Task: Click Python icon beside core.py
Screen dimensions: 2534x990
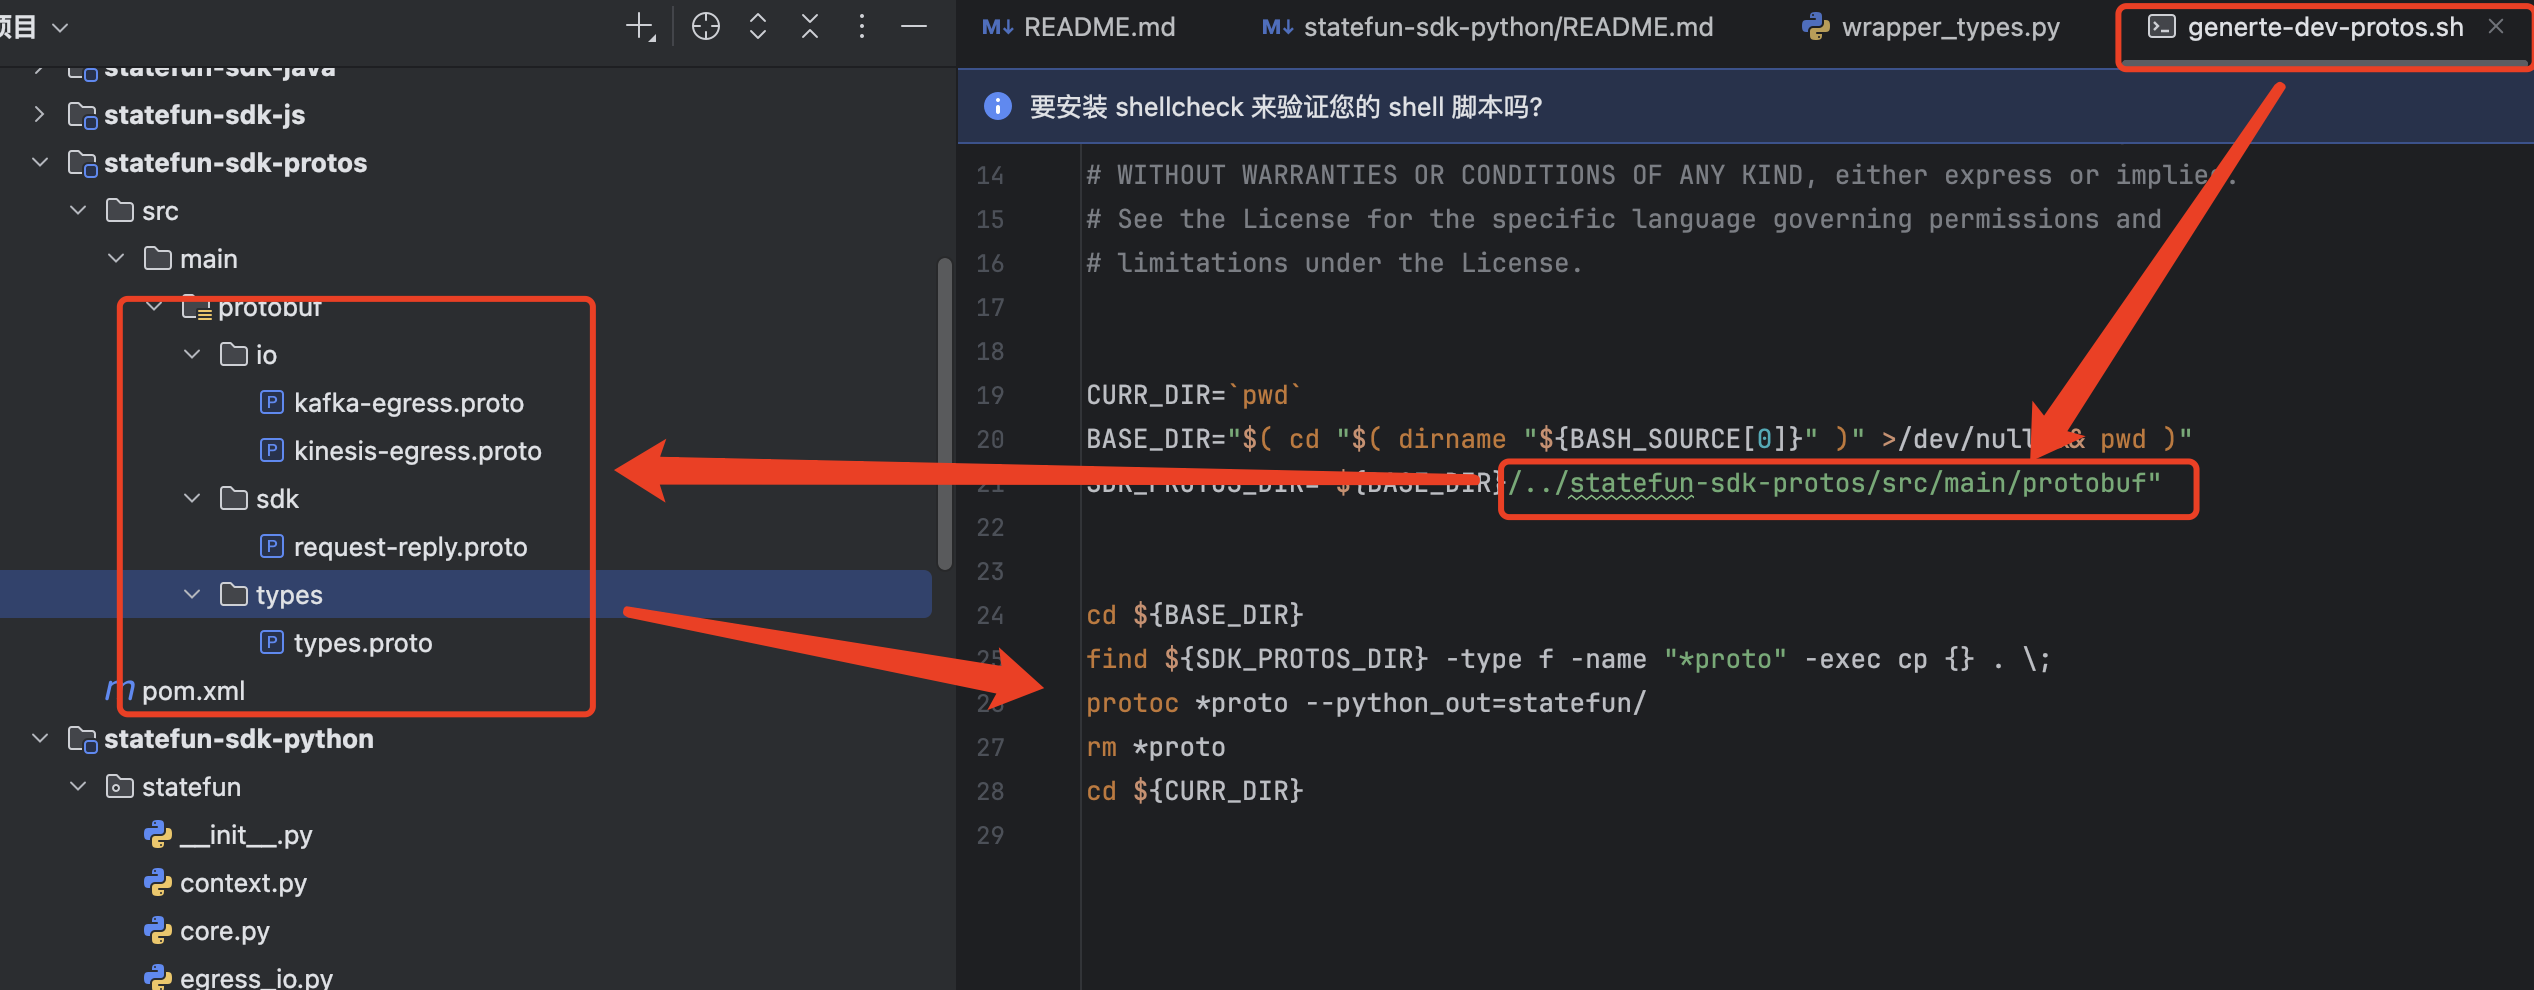Action: 157,930
